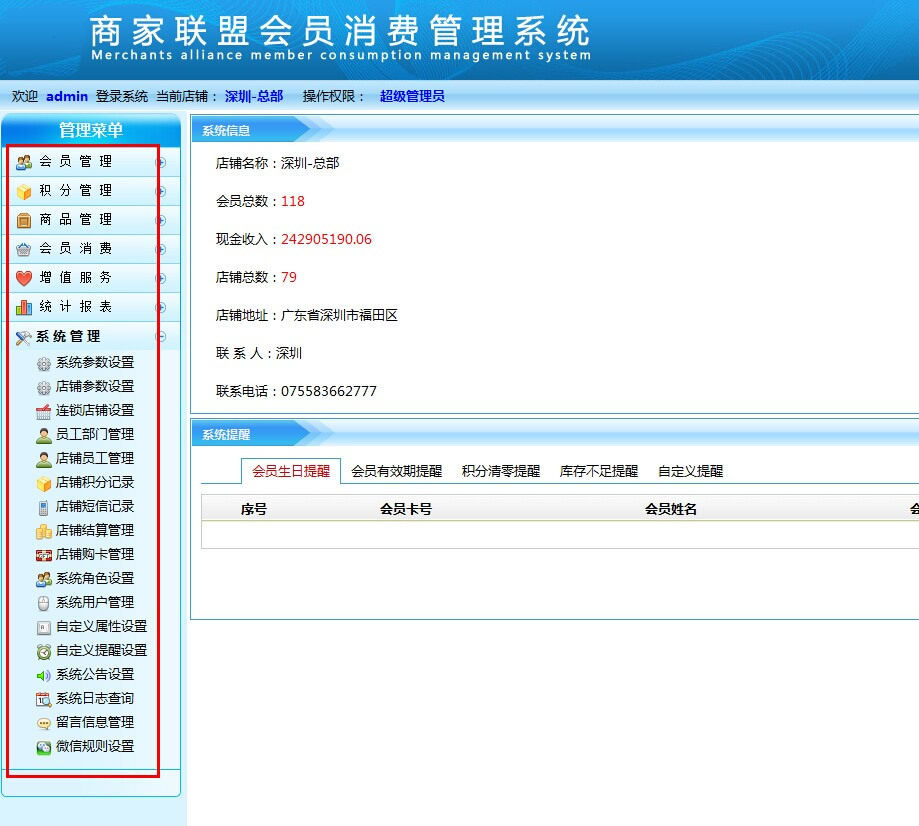The width and height of the screenshot is (919, 826).
Task: Collapse the 系统管理 section arrow
Action: 161,337
